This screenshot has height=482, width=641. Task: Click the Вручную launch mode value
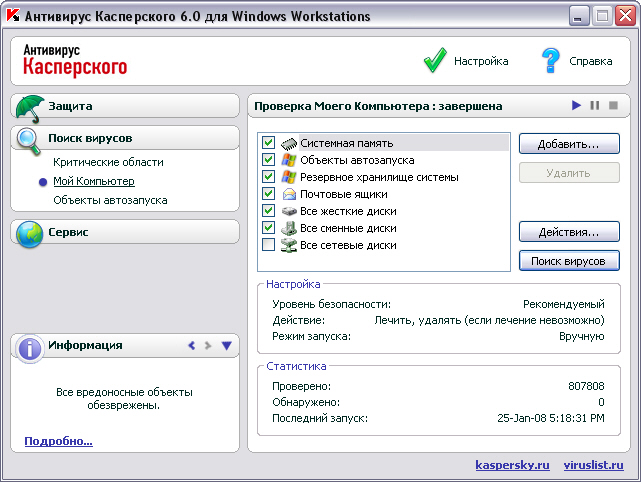tap(582, 336)
